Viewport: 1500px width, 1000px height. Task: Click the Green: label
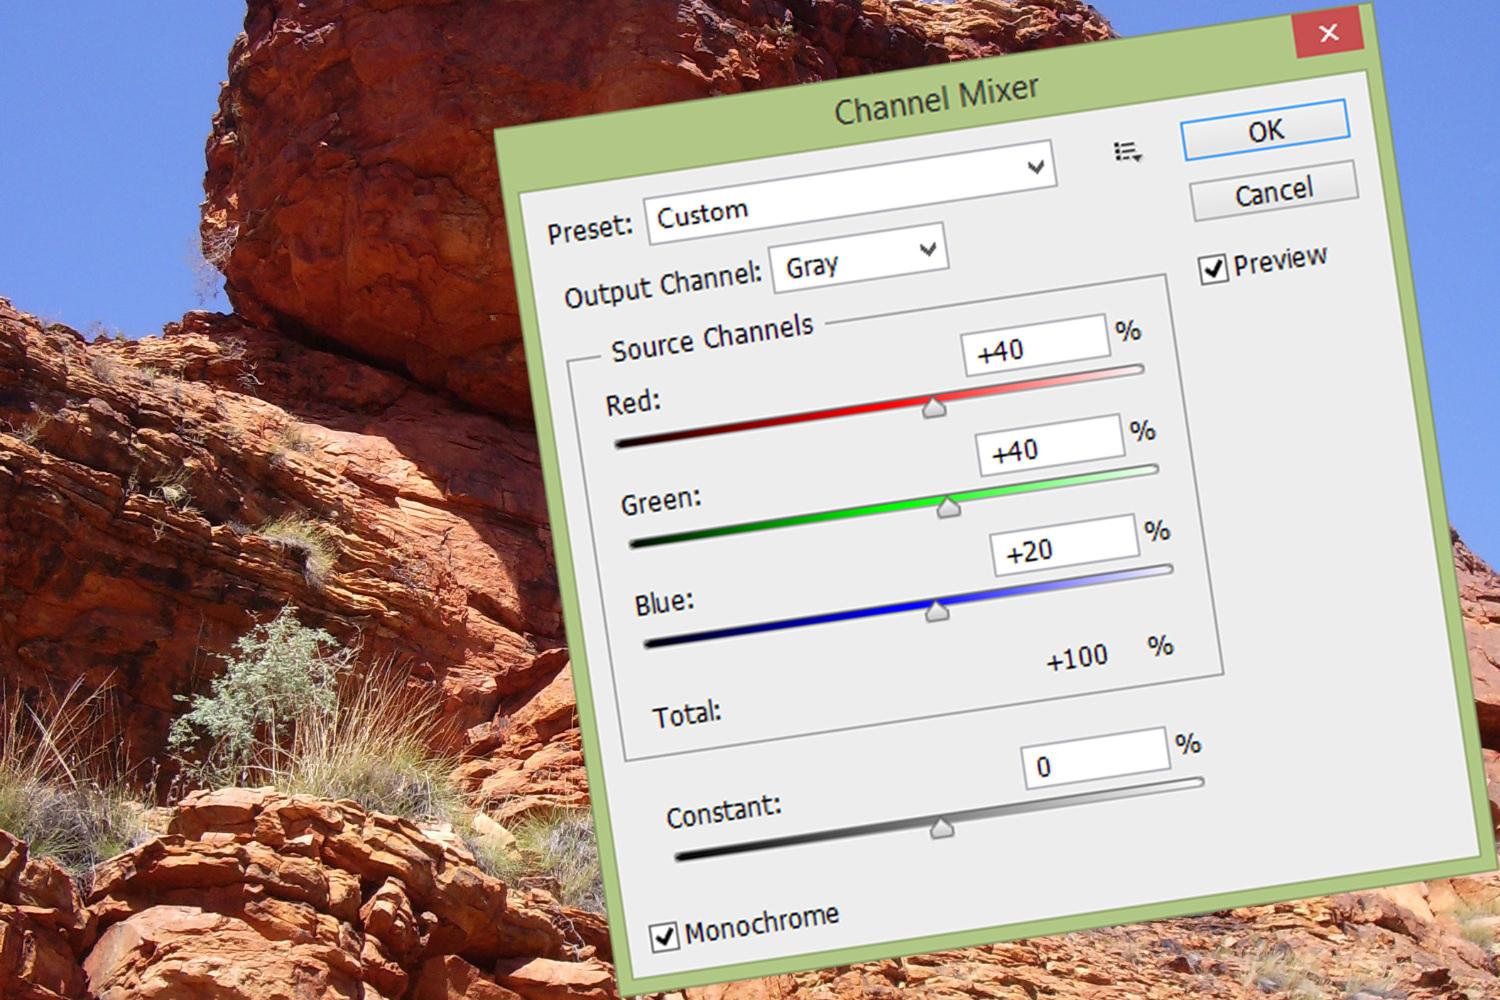tap(661, 501)
